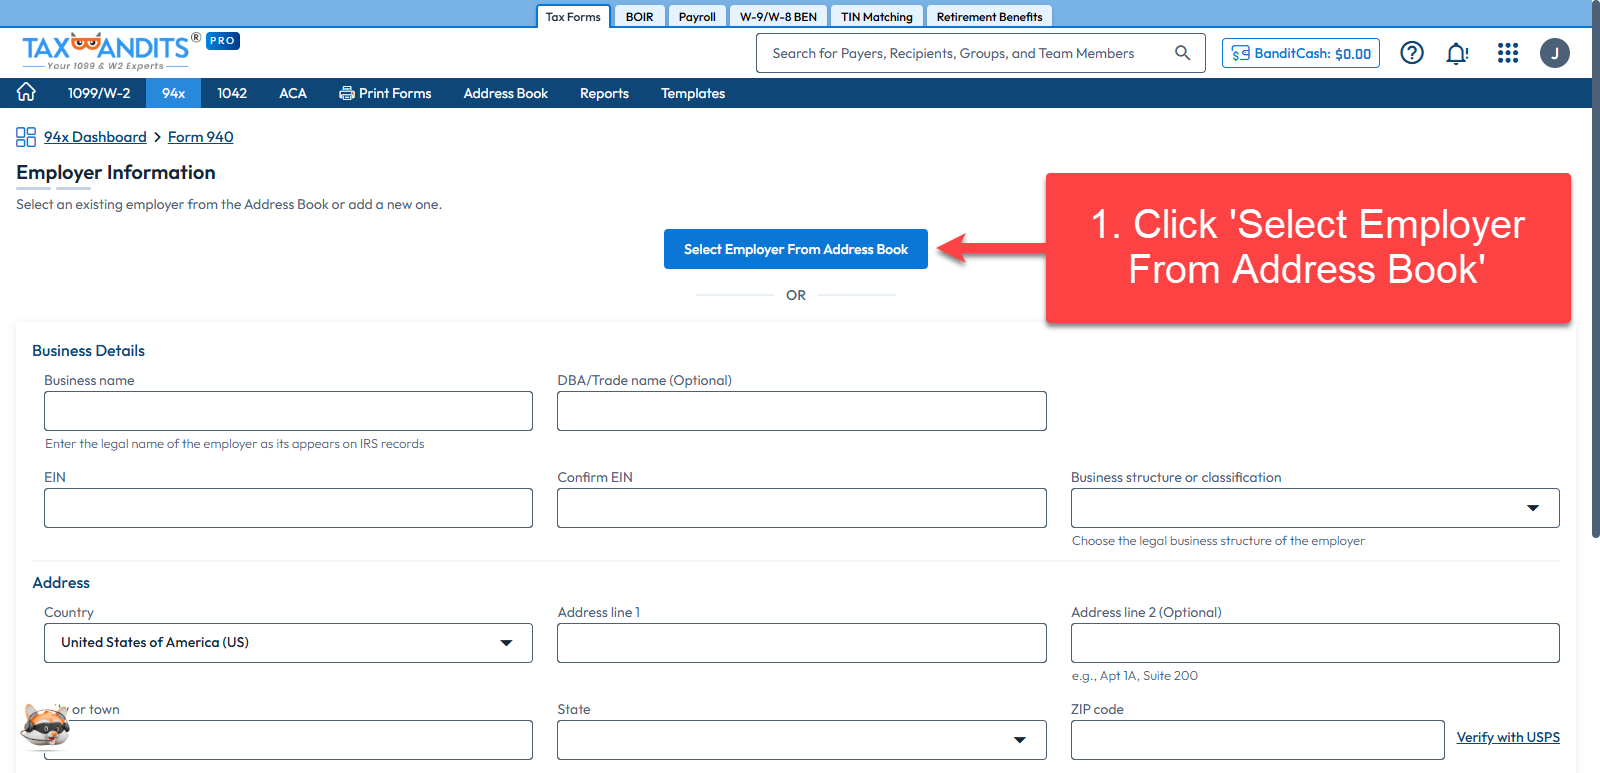
Task: Switch to the Payroll tab
Action: coord(697,17)
